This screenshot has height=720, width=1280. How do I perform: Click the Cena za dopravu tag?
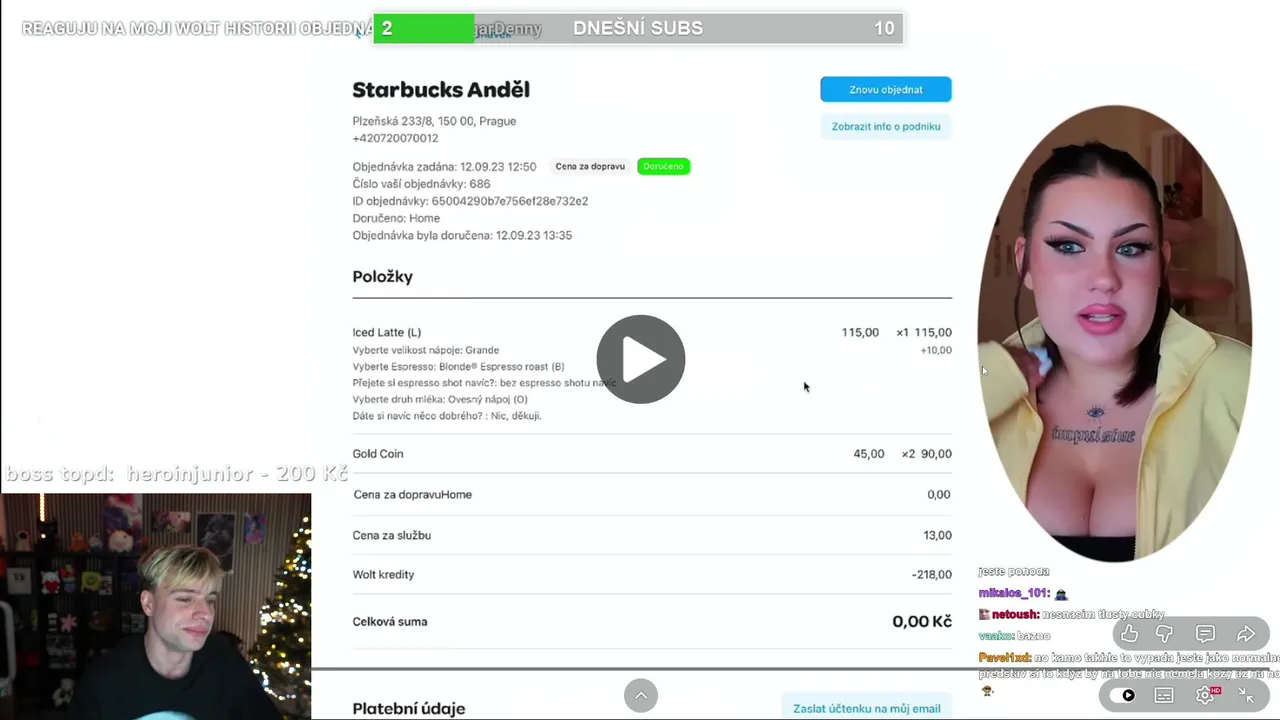pos(590,166)
